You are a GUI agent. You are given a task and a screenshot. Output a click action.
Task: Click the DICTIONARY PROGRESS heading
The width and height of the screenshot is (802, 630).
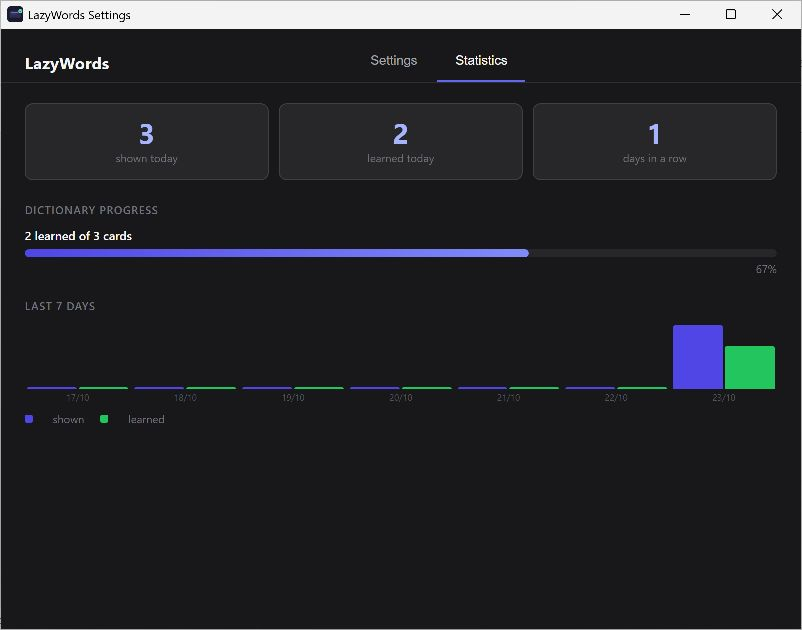point(92,210)
